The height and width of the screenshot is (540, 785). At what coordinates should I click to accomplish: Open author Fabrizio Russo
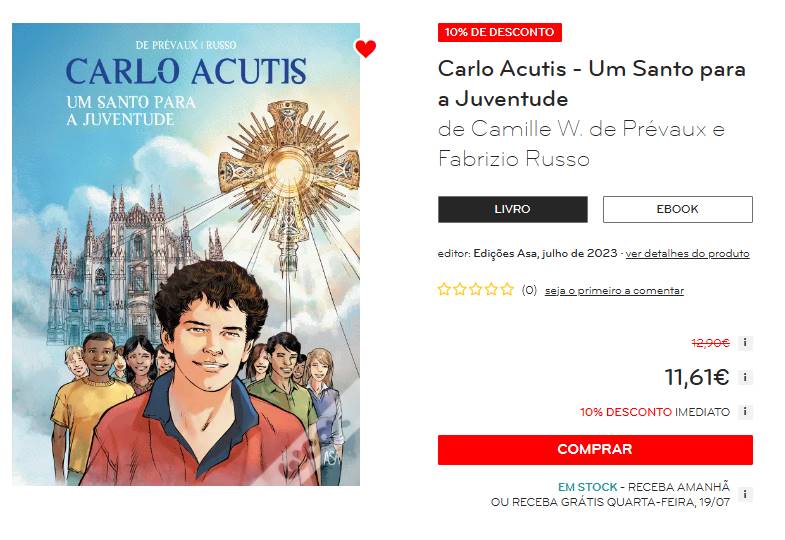(514, 159)
